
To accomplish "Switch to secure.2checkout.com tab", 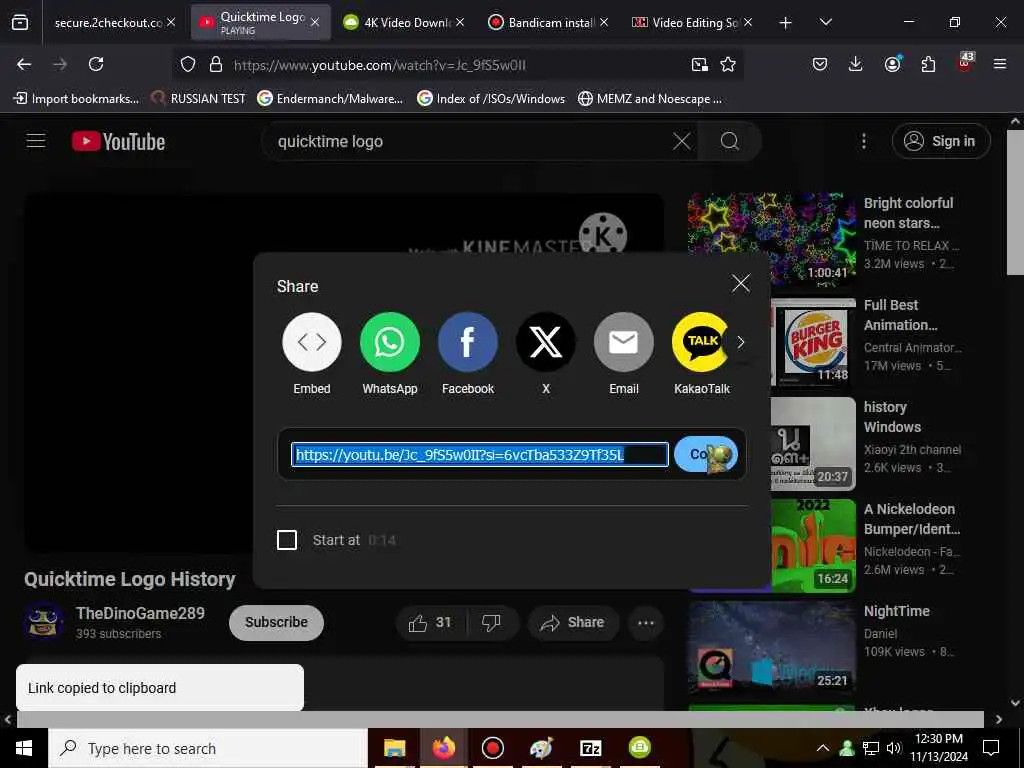I will [x=108, y=22].
